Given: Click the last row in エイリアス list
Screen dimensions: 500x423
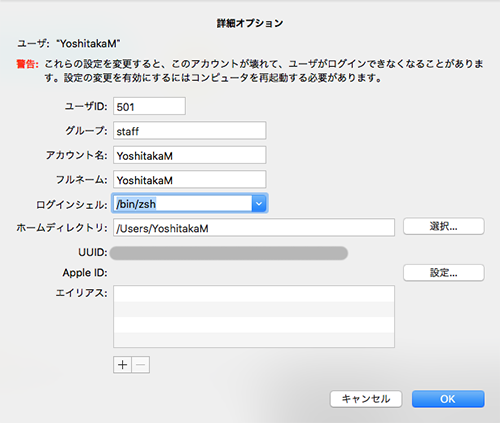Looking at the screenshot, I should 254,340.
